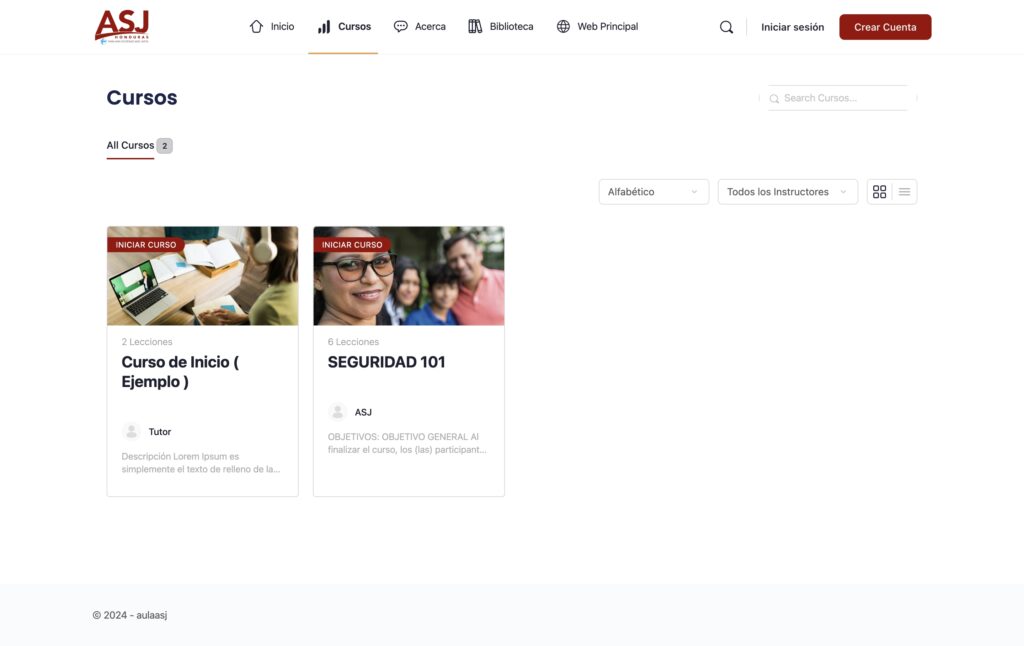
Task: Focus the Search Cursos input field
Action: 839,98
